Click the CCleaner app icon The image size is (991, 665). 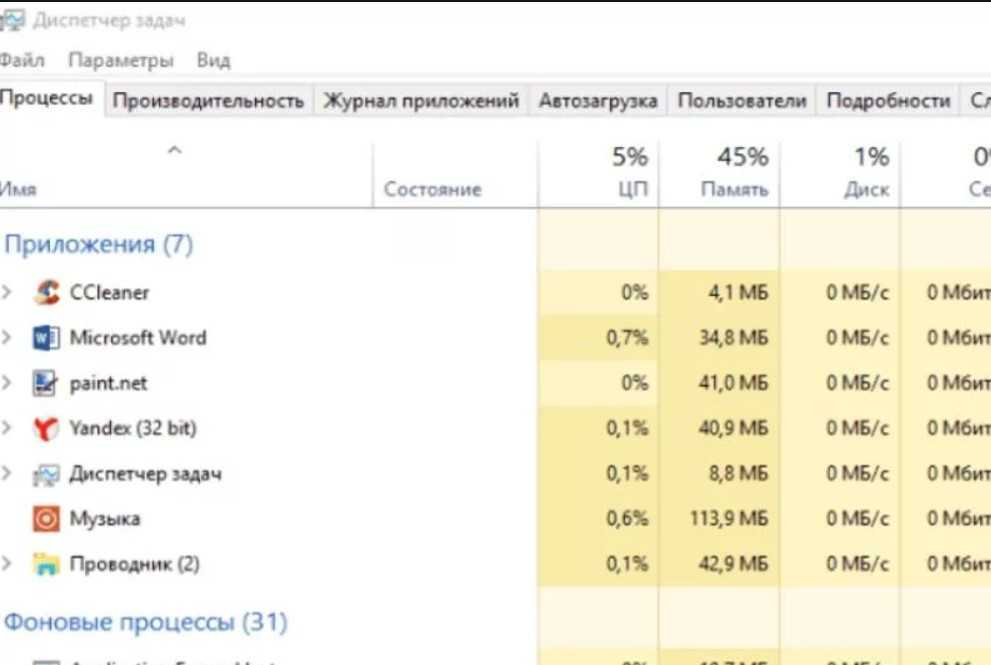pos(46,292)
